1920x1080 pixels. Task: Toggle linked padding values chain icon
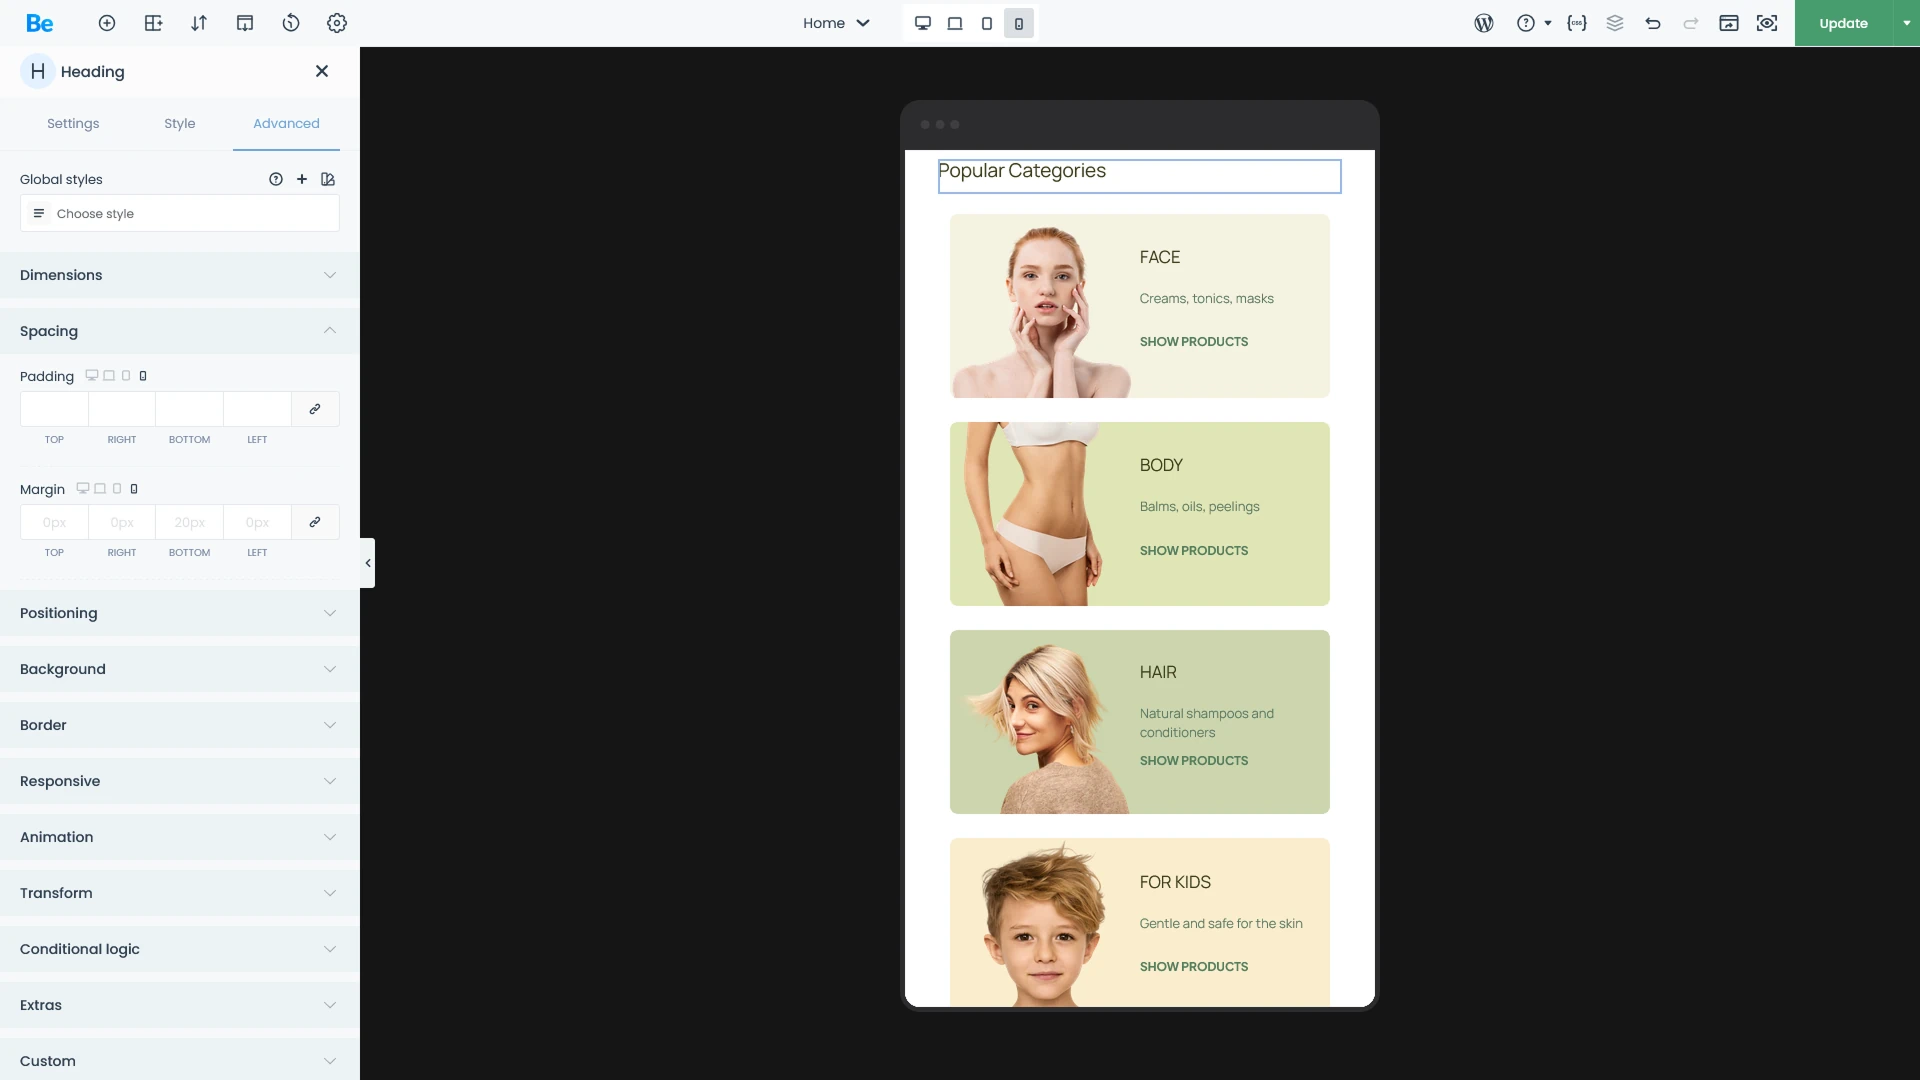tap(315, 409)
